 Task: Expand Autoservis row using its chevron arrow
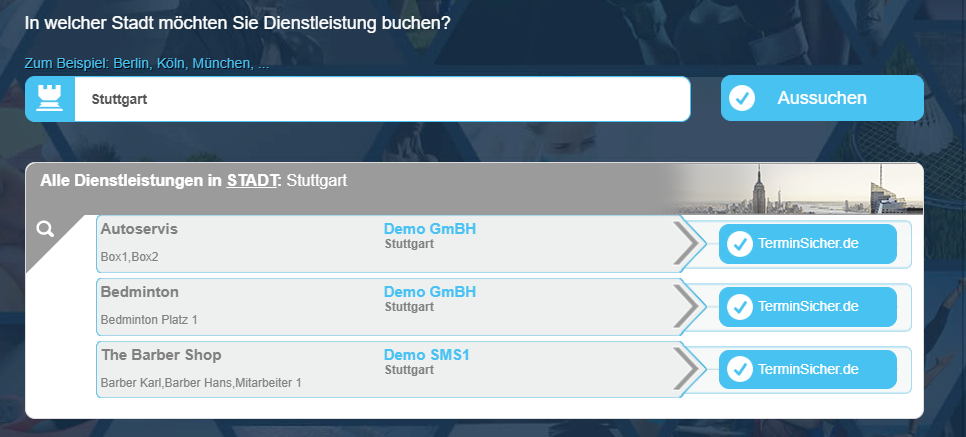686,243
